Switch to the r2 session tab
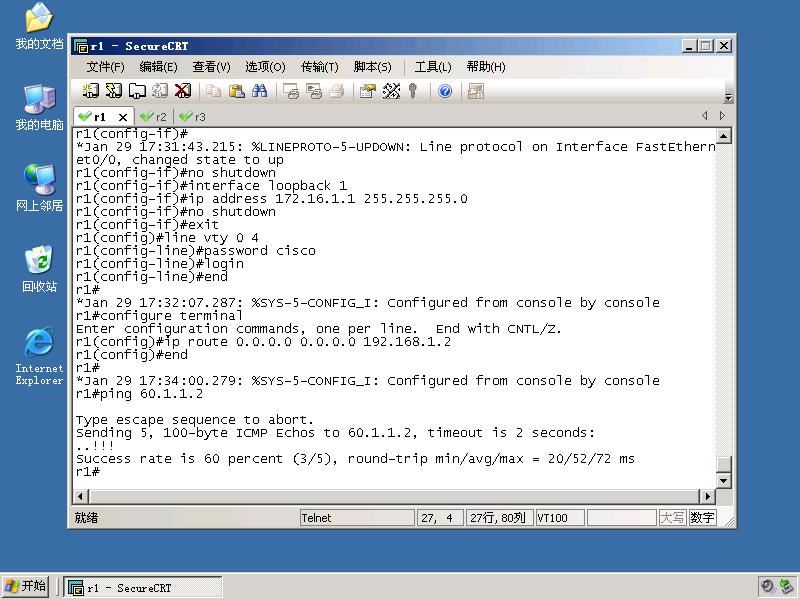This screenshot has width=800, height=600. click(154, 117)
